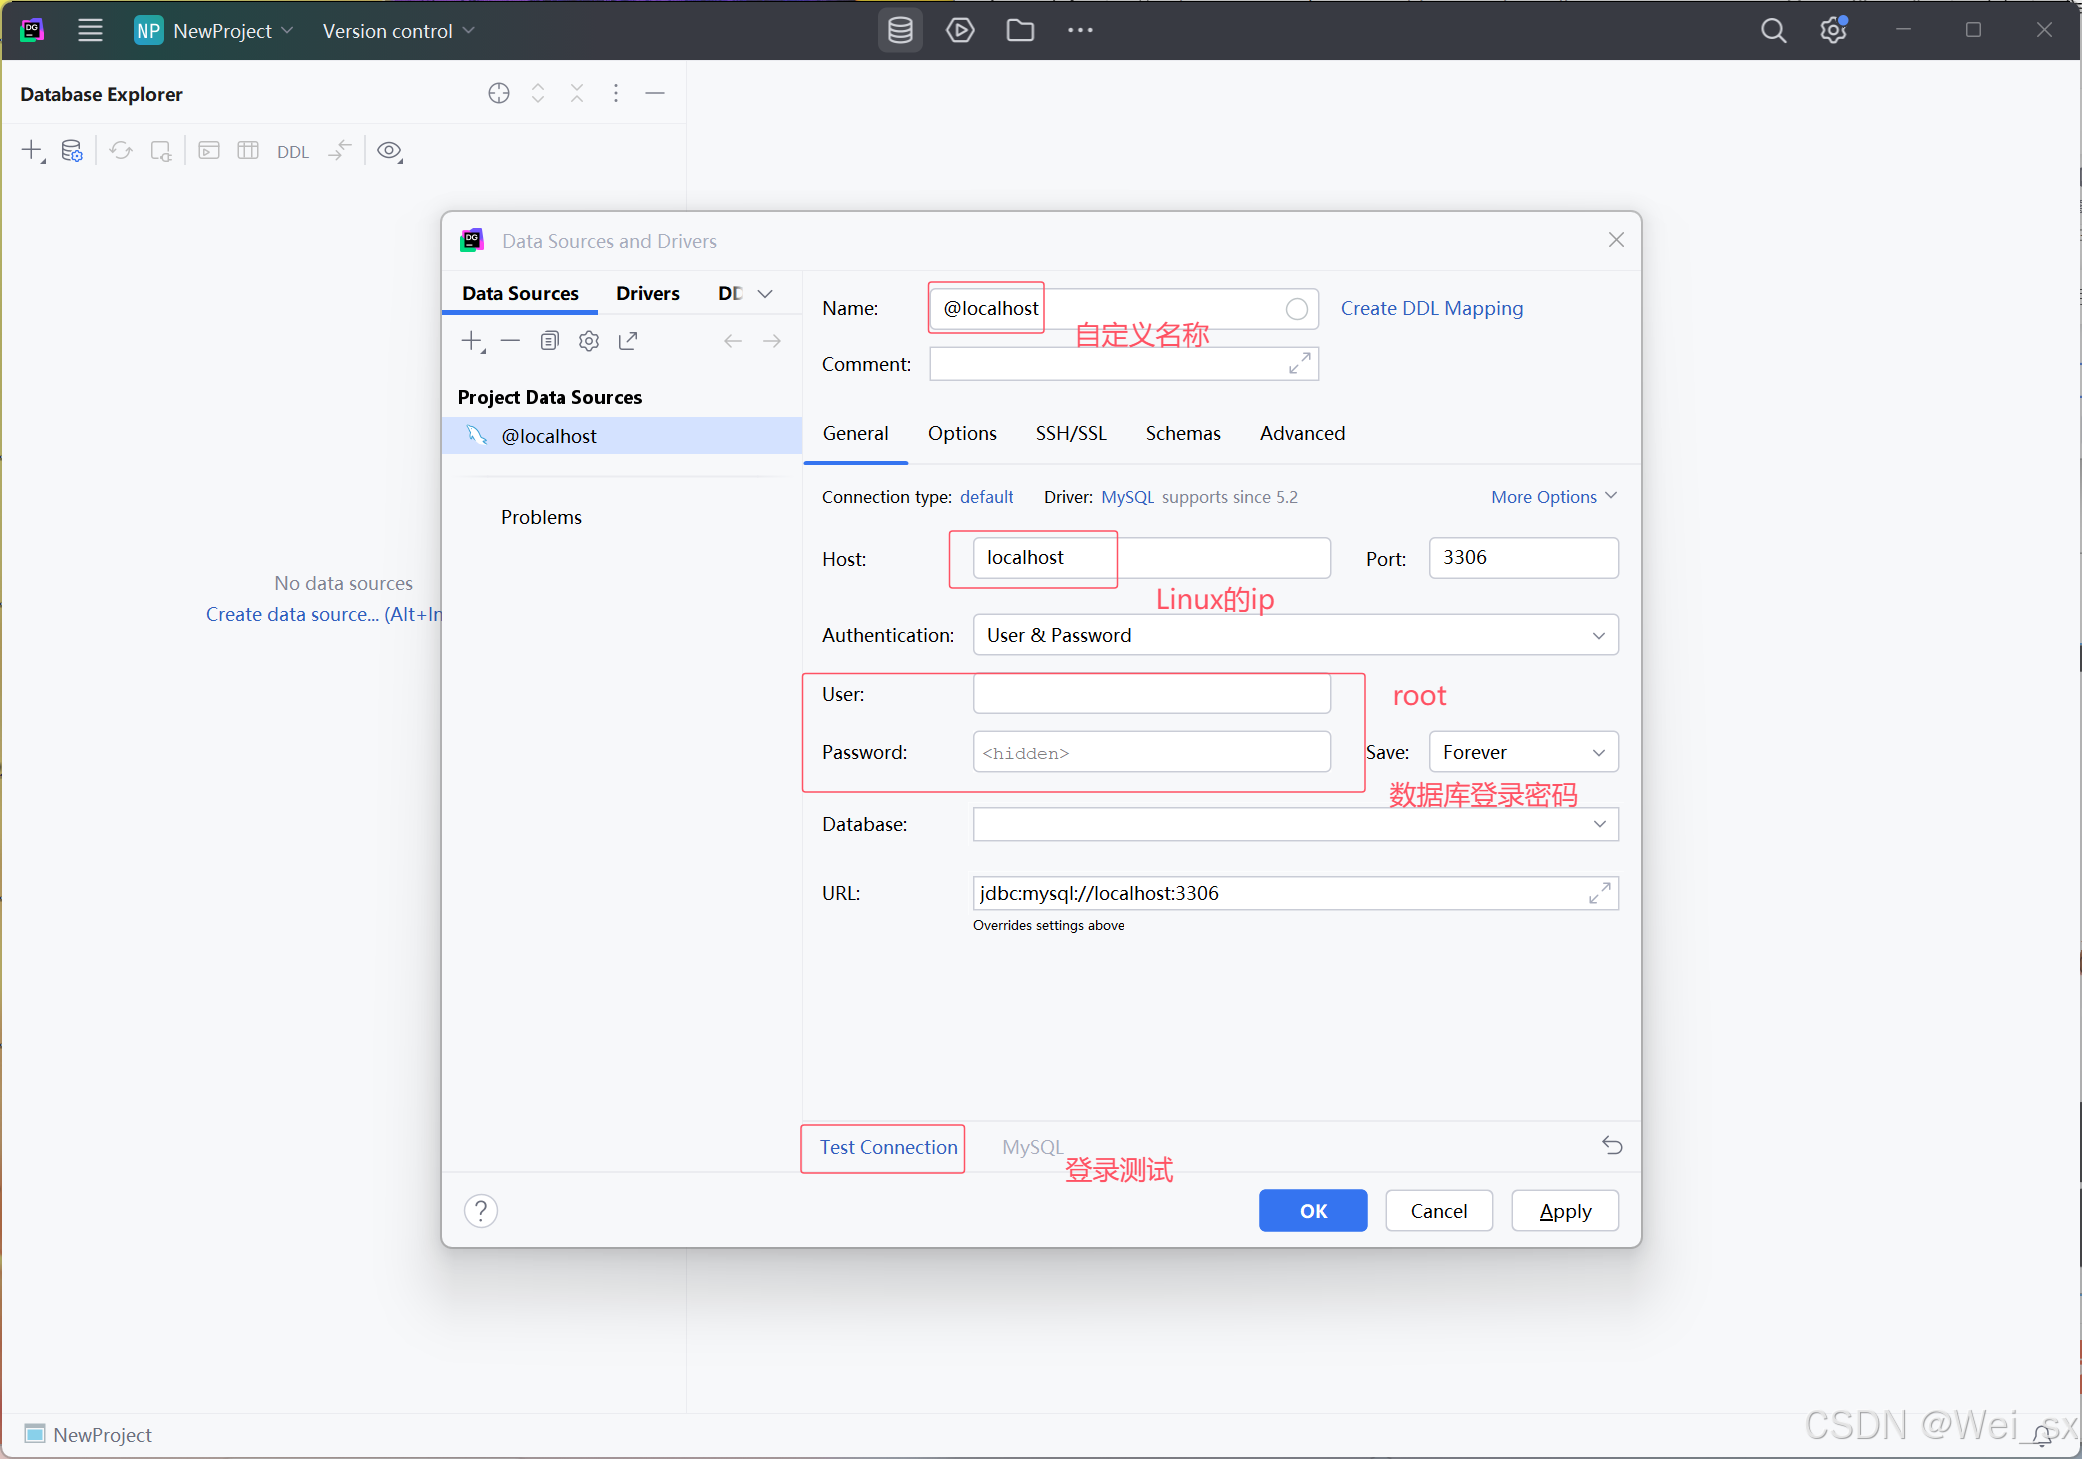This screenshot has width=2082, height=1459.
Task: Expand the Comment field editor
Action: pos(1299,364)
